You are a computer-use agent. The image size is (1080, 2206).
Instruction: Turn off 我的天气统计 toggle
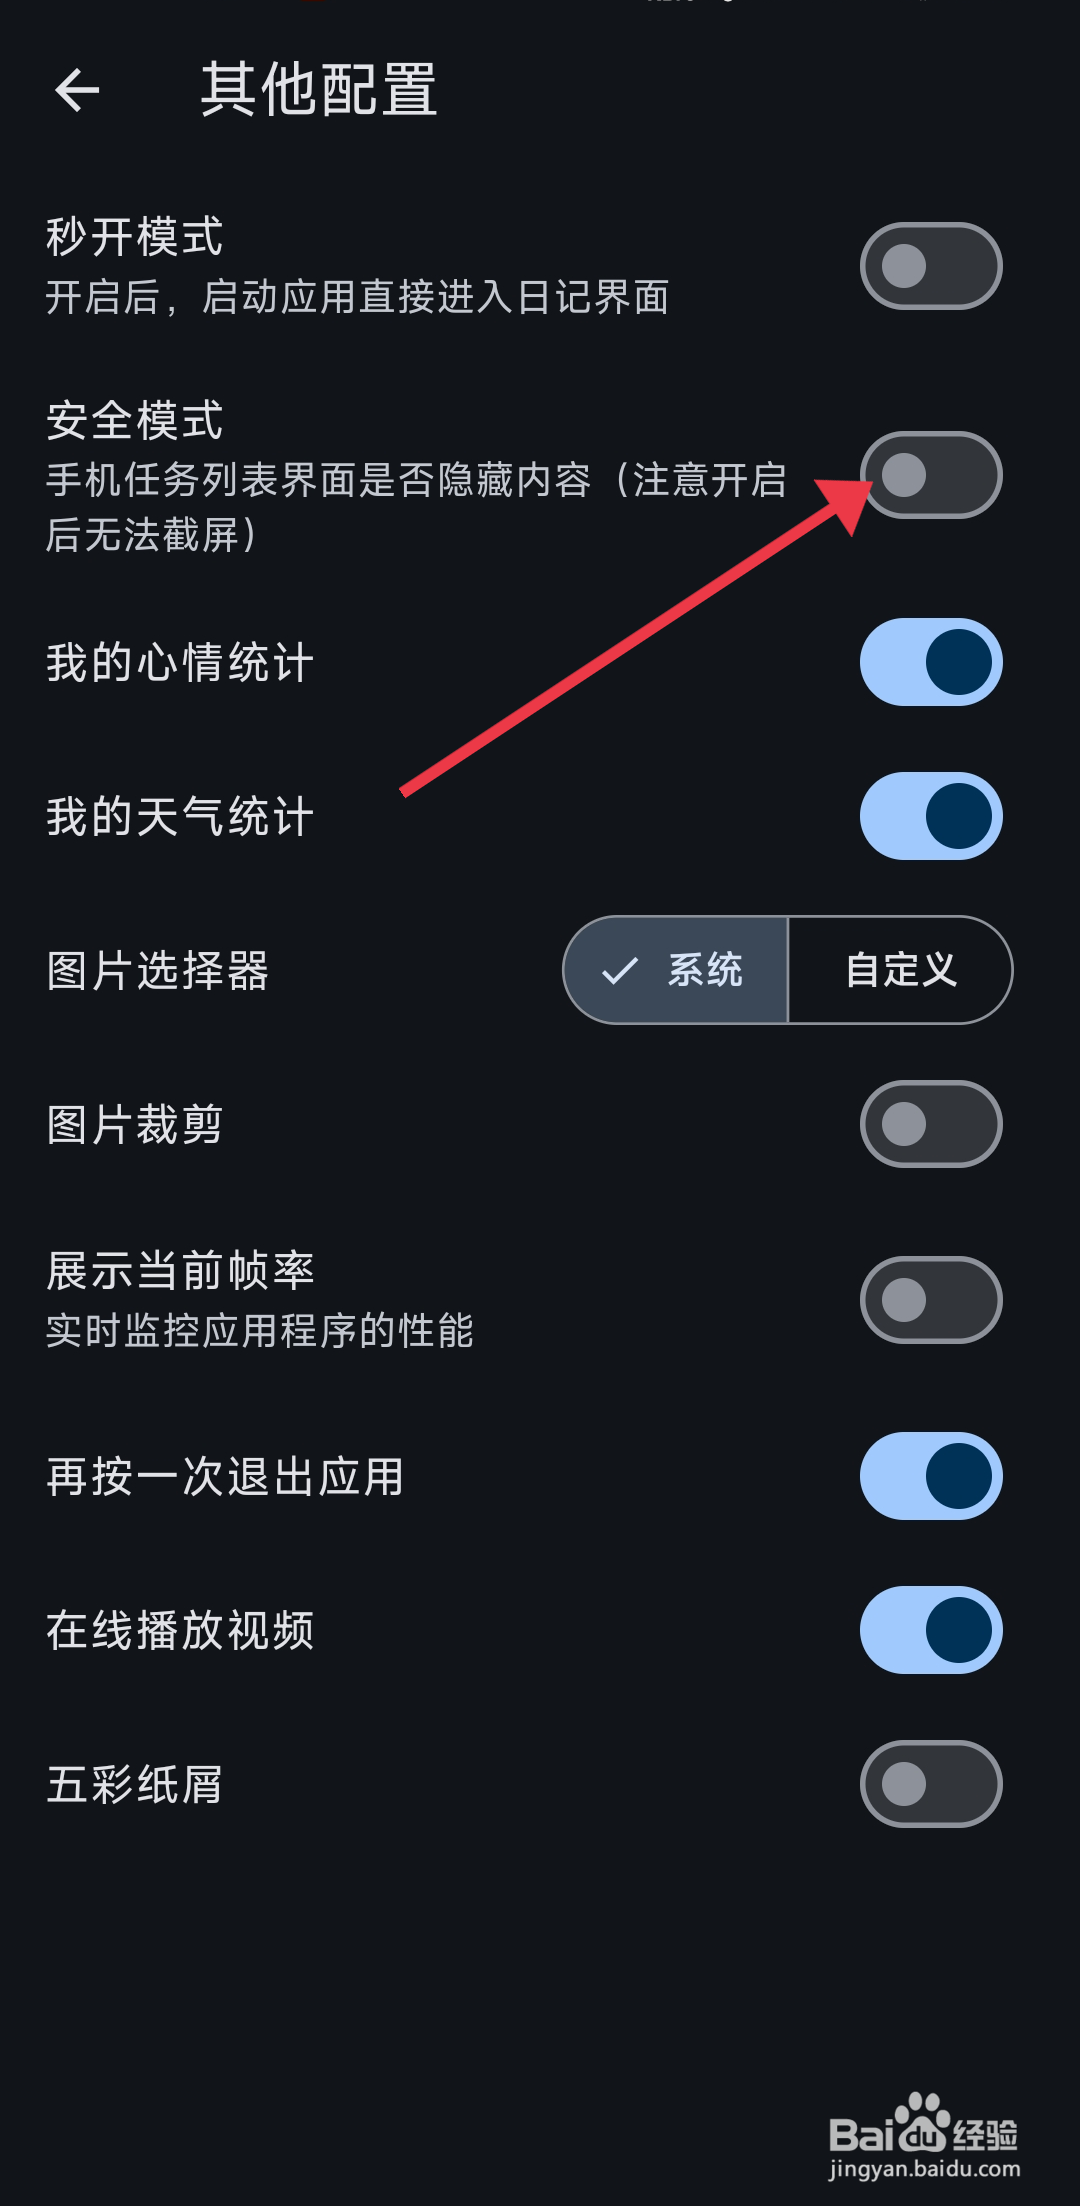[x=931, y=816]
